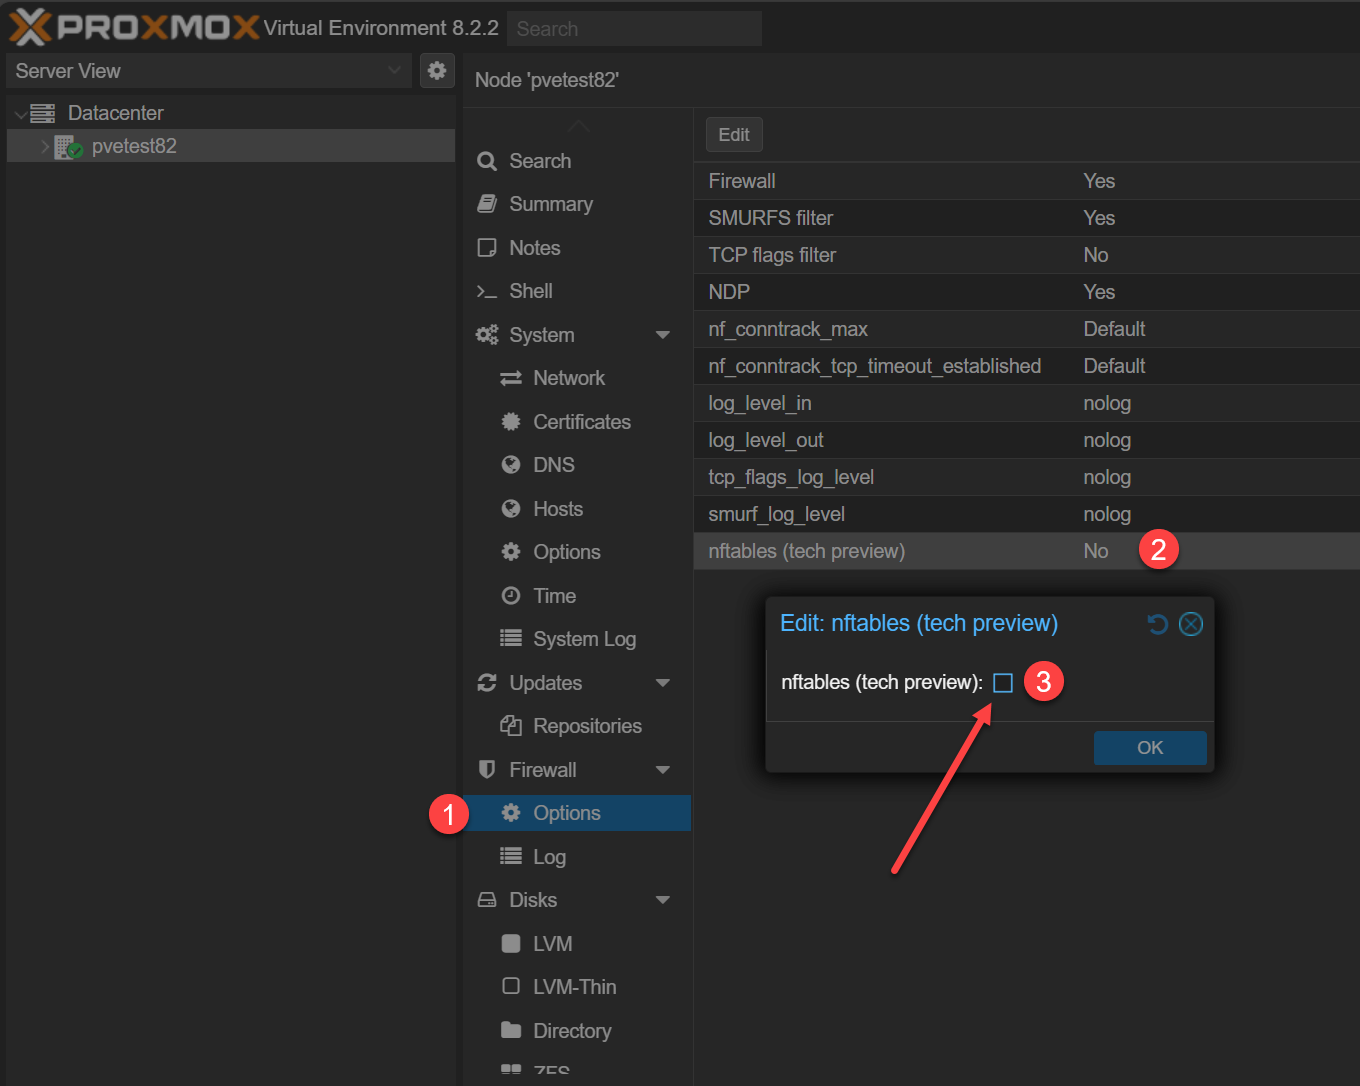The height and width of the screenshot is (1086, 1360).
Task: Click the Datacenter server icon
Action: 43,113
